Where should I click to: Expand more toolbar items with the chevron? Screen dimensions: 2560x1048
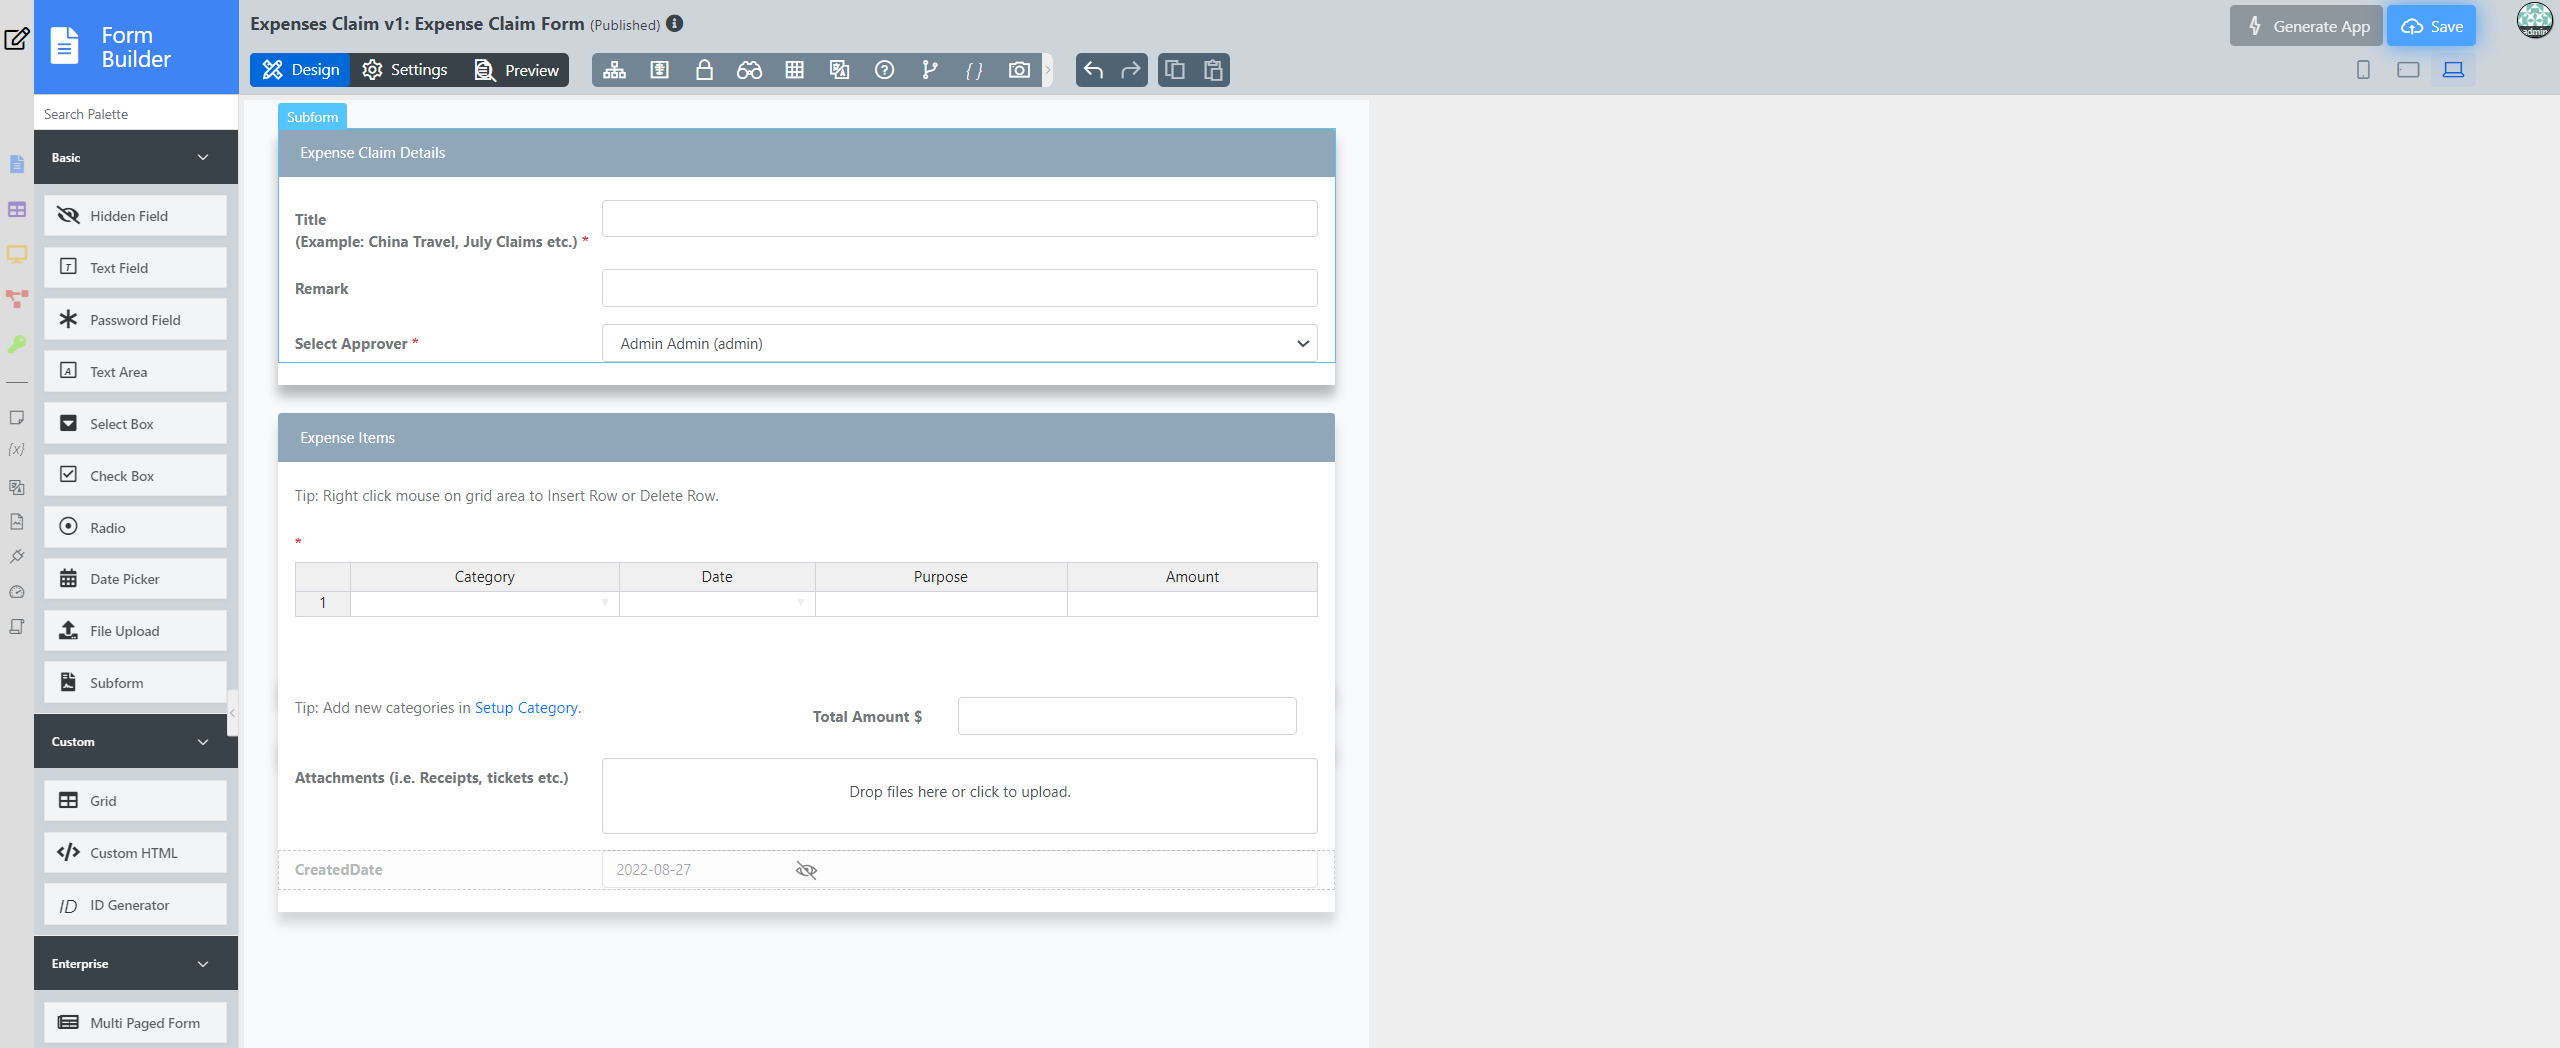coord(1048,70)
